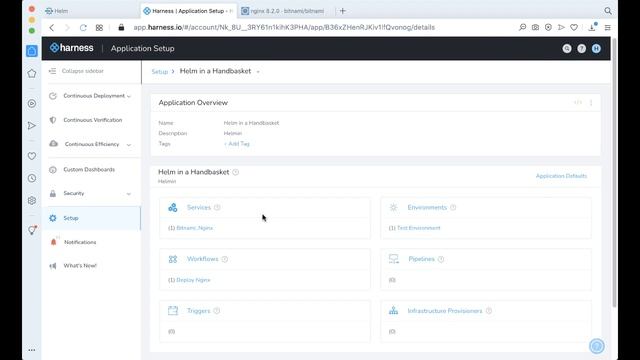Click the Harness logo
The width and height of the screenshot is (640, 360).
71,48
